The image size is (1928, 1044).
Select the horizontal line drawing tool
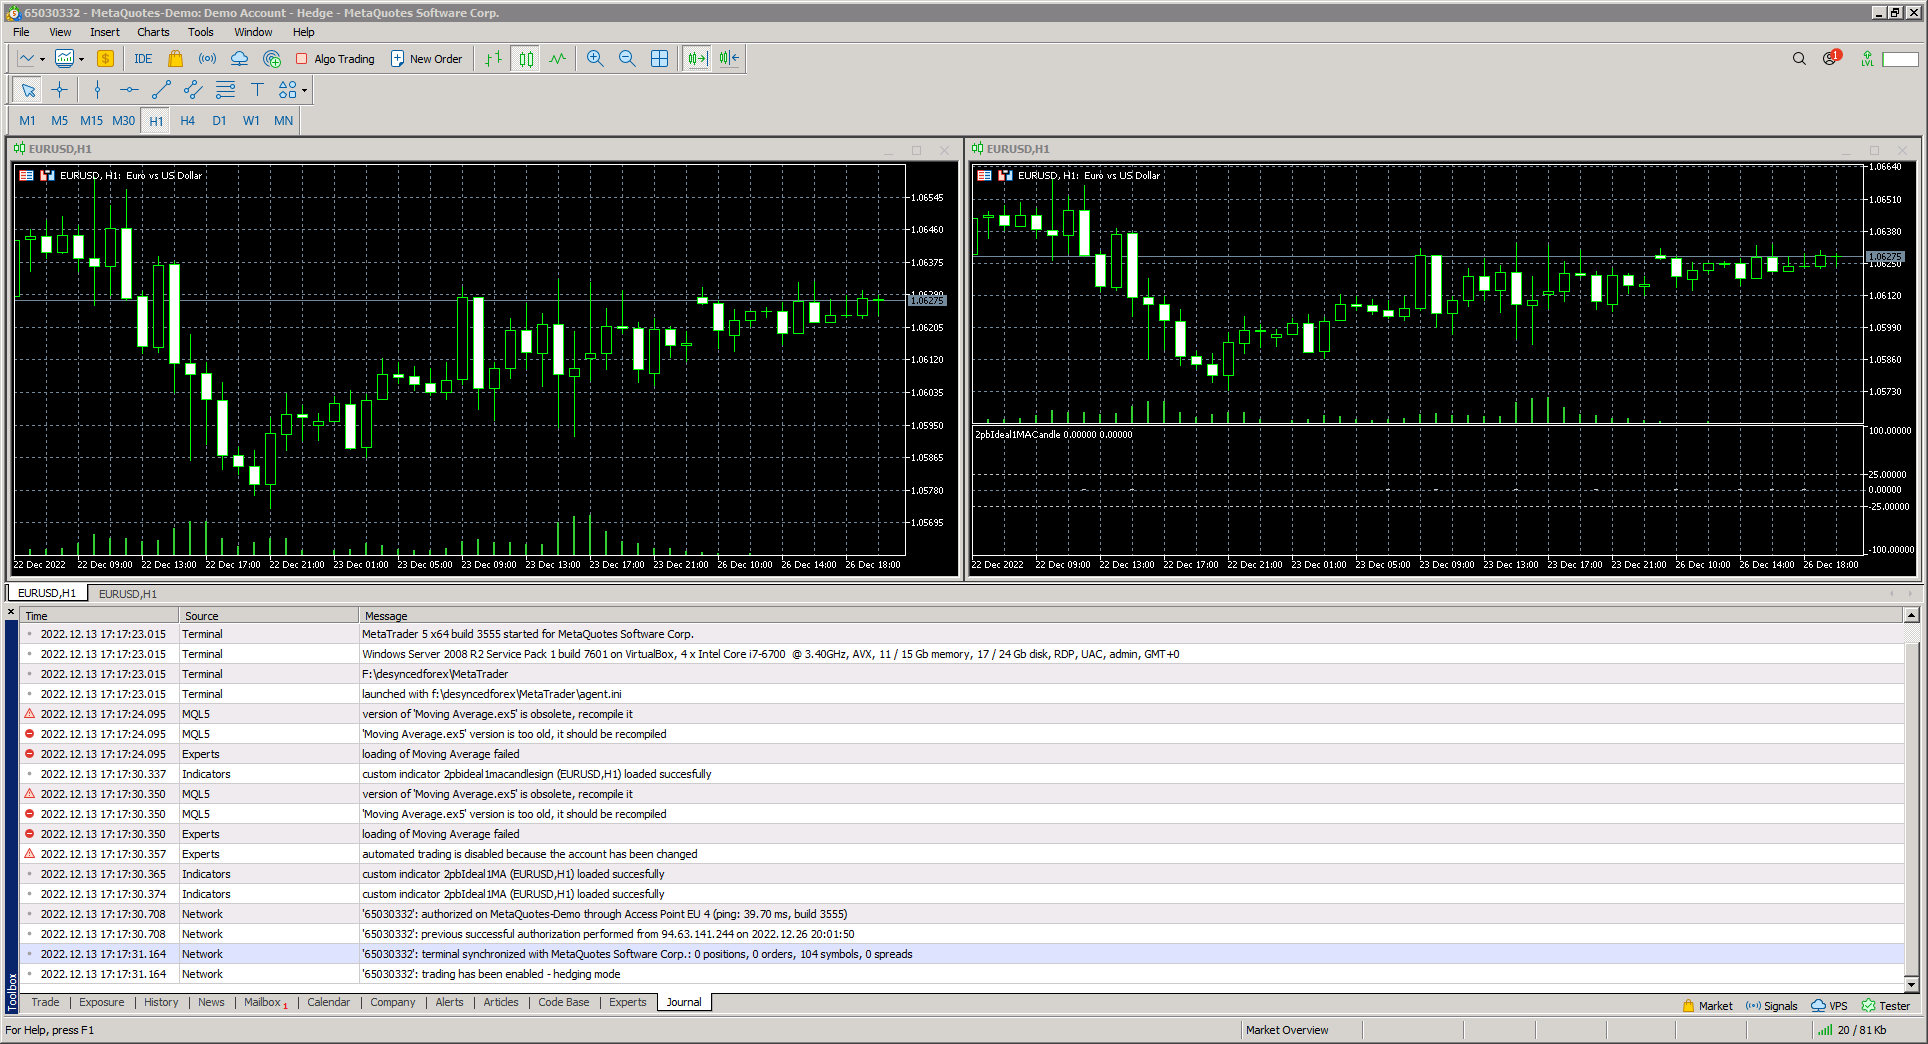(x=129, y=90)
